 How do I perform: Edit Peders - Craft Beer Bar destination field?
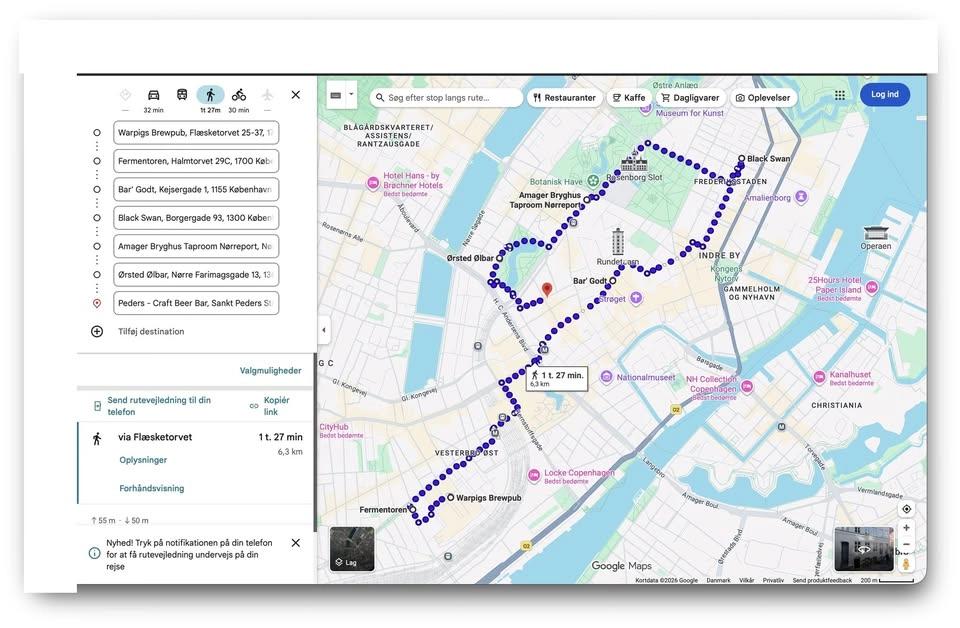pos(196,303)
